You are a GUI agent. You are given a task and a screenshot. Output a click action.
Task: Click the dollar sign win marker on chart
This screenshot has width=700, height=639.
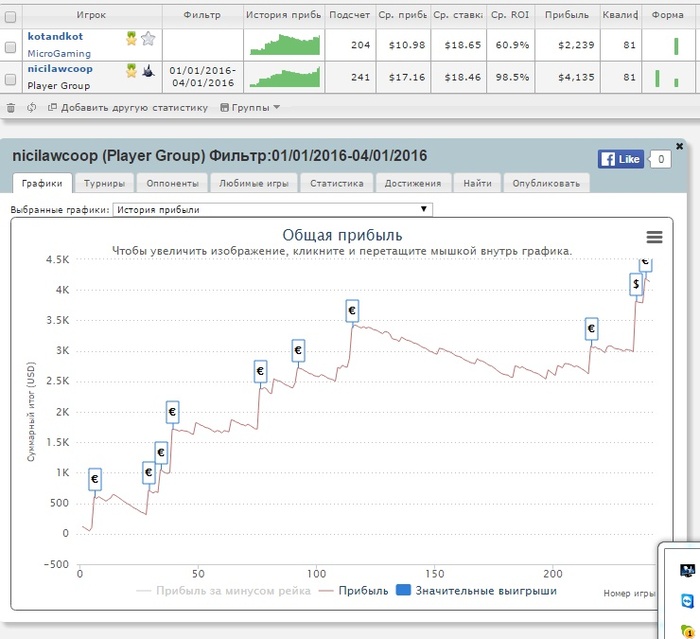click(x=636, y=284)
